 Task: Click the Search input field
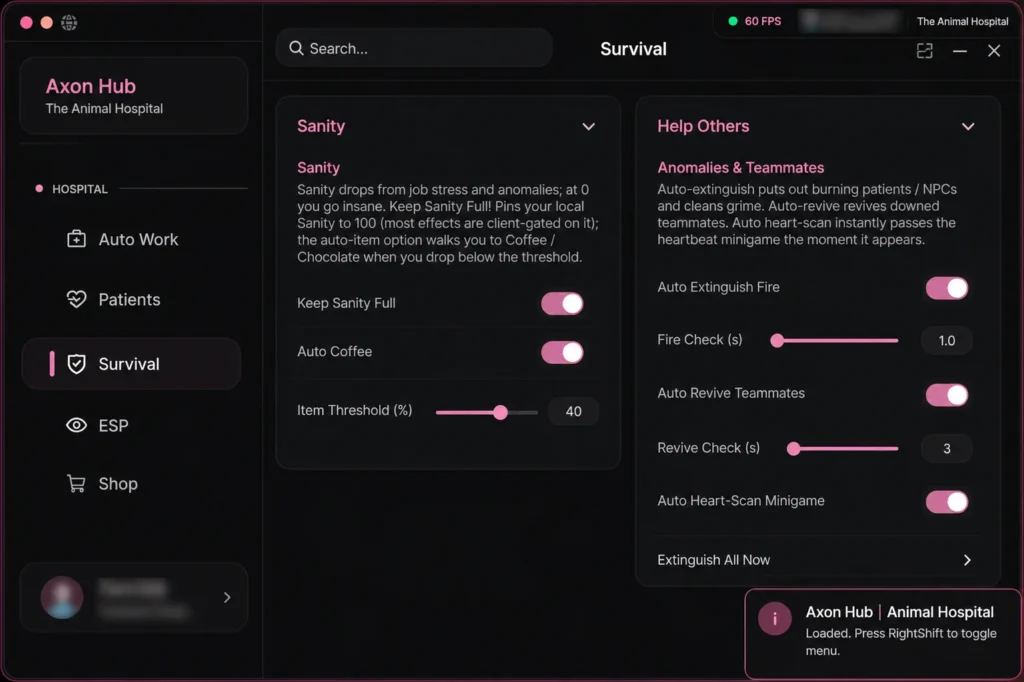click(x=414, y=48)
